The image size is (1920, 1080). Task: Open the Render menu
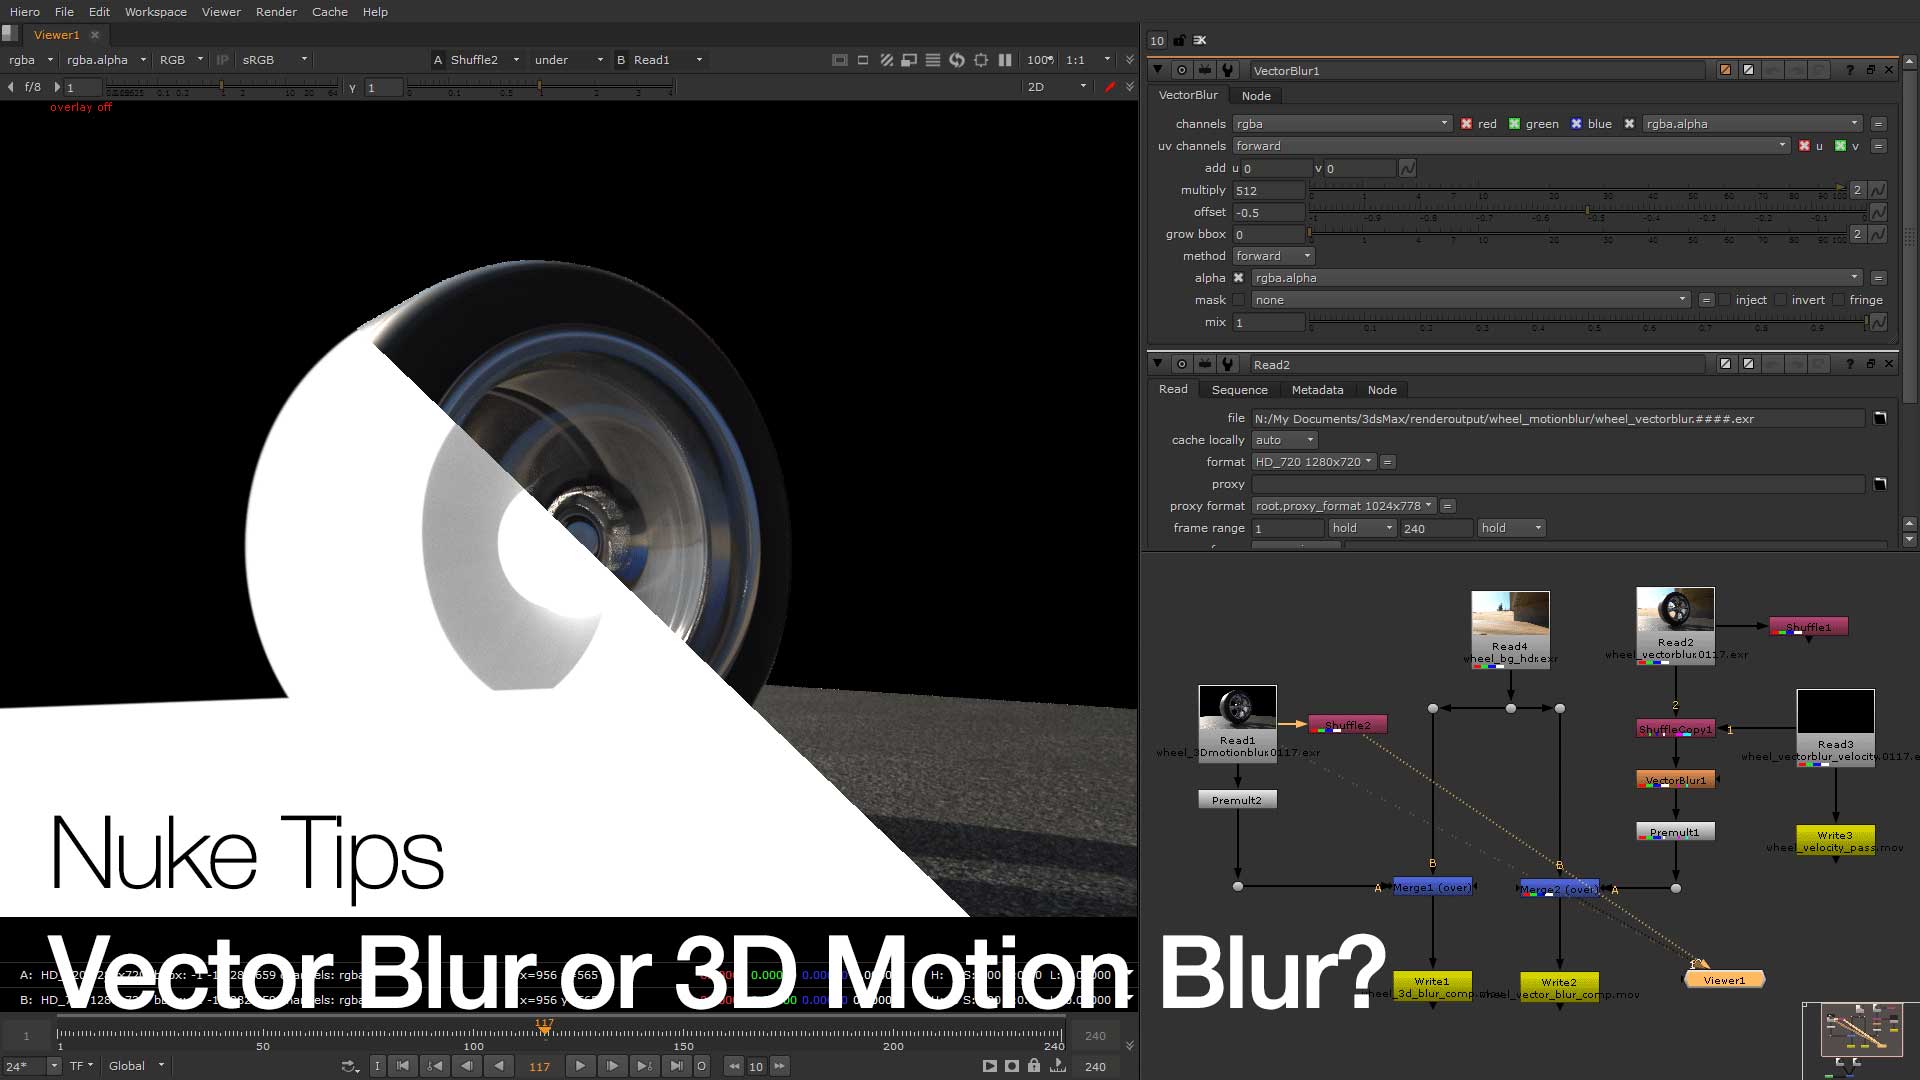click(276, 12)
